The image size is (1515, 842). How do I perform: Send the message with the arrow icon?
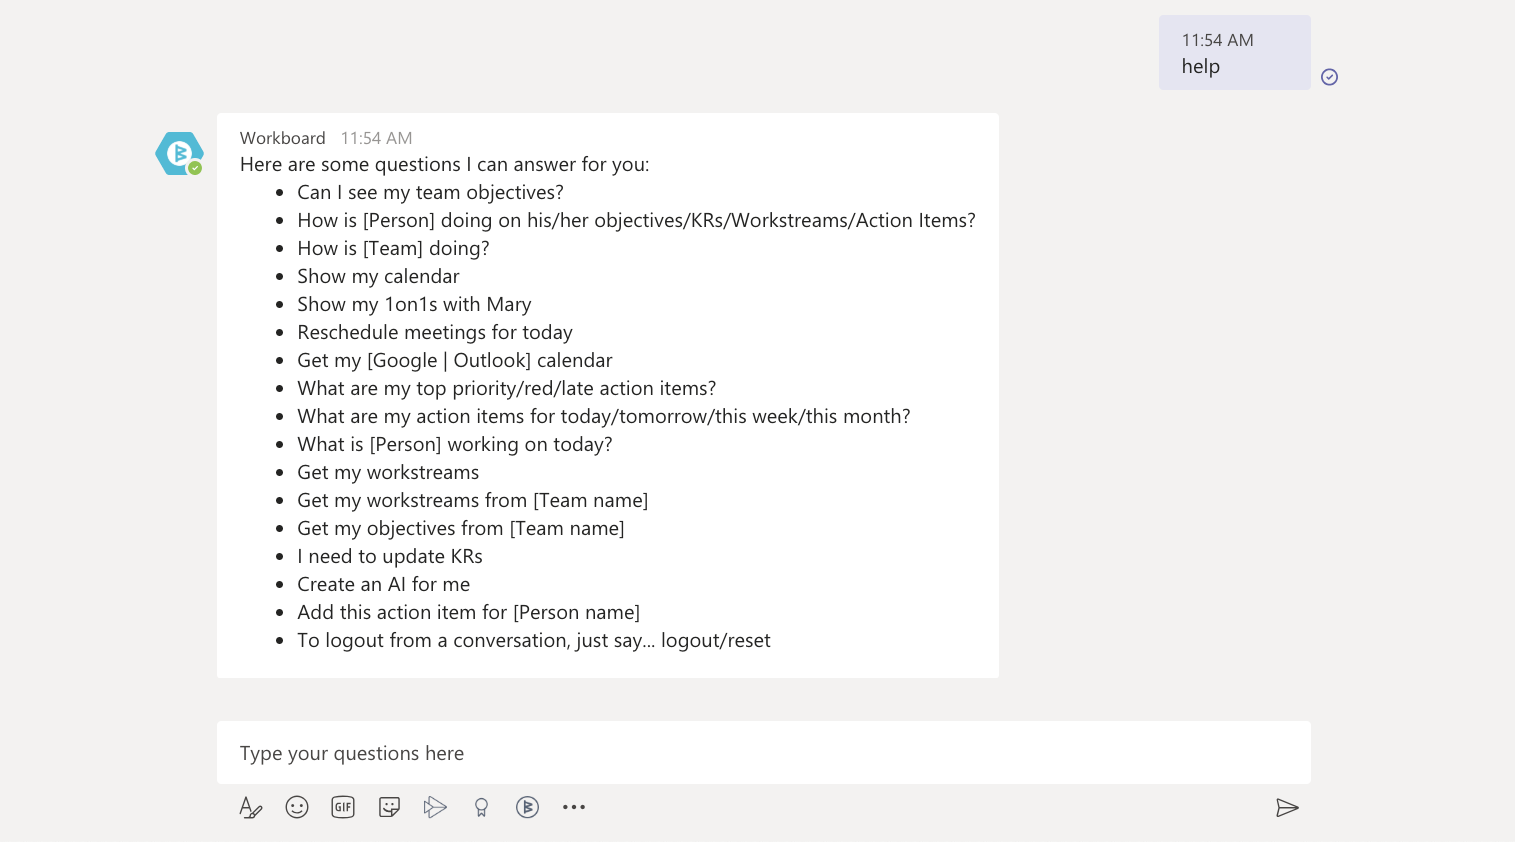tap(1287, 808)
